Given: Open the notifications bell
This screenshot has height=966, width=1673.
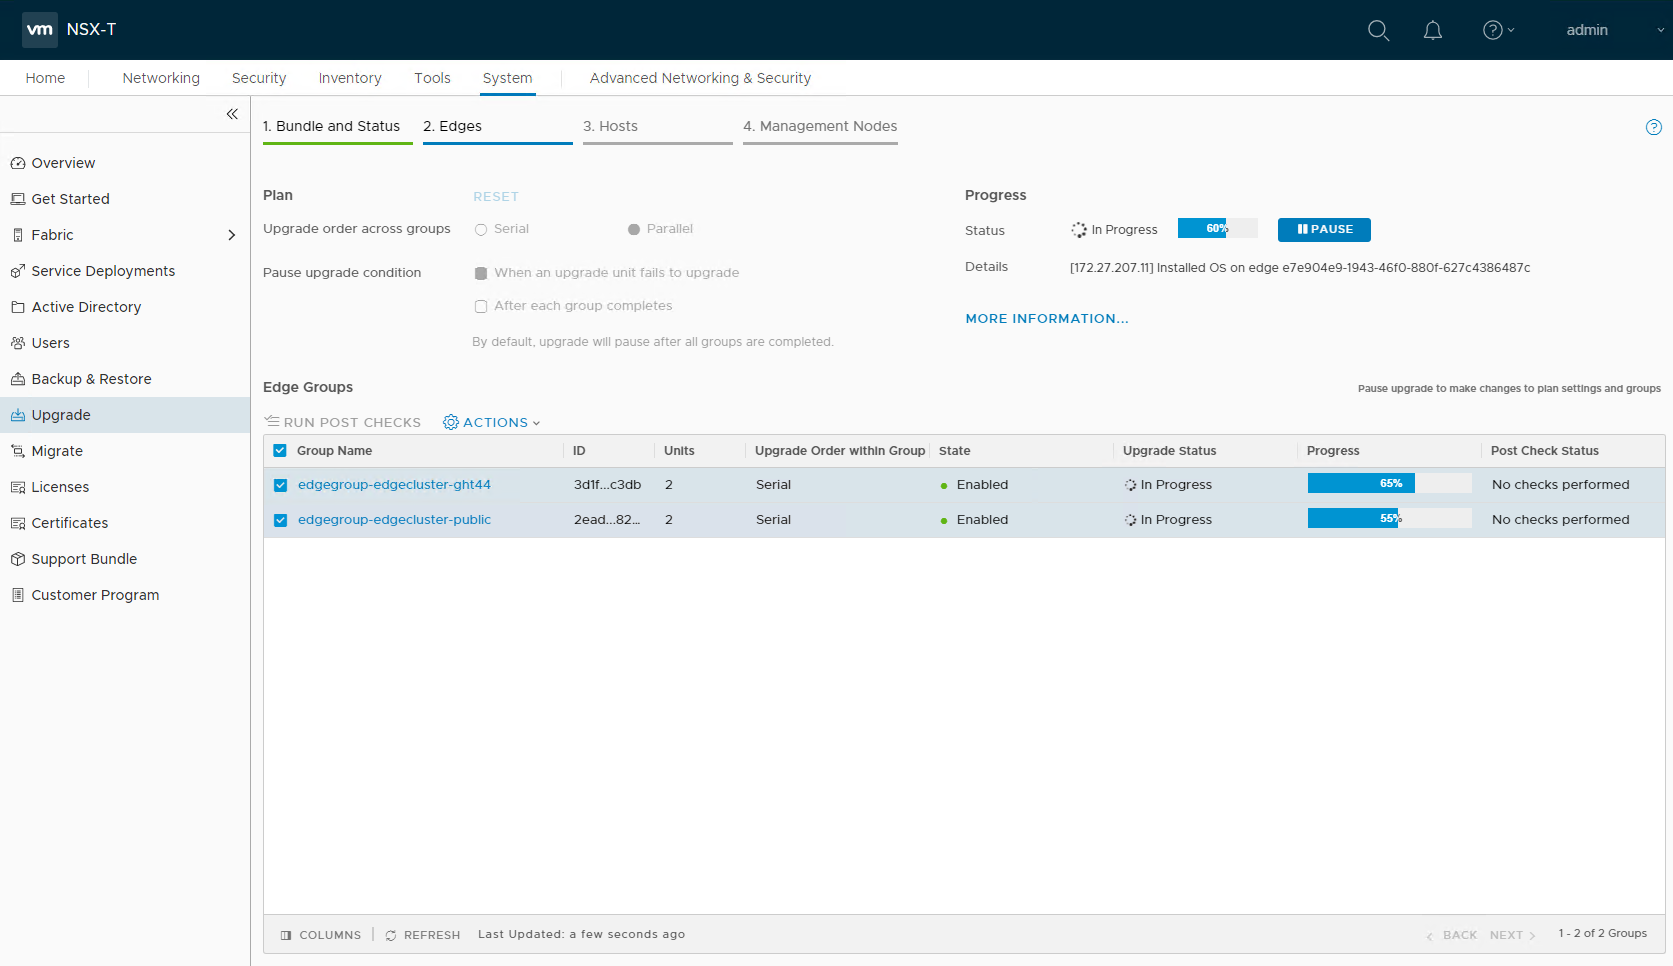Looking at the screenshot, I should tap(1432, 30).
